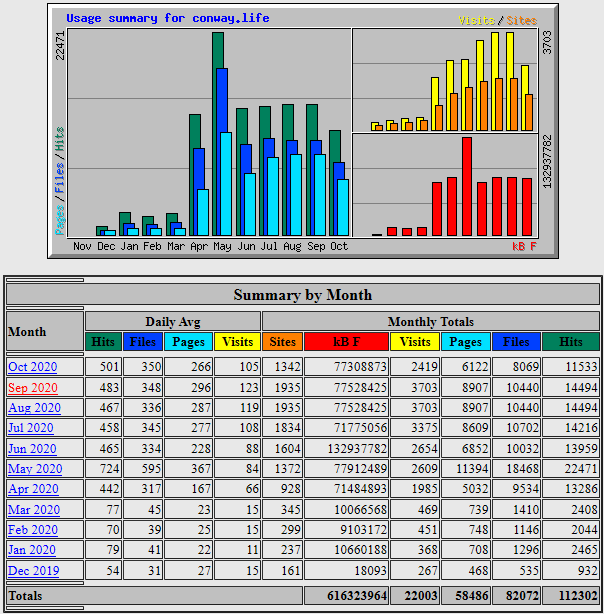Click the 'Nov' label on chart axis
604x614 pixels.
coord(82,246)
